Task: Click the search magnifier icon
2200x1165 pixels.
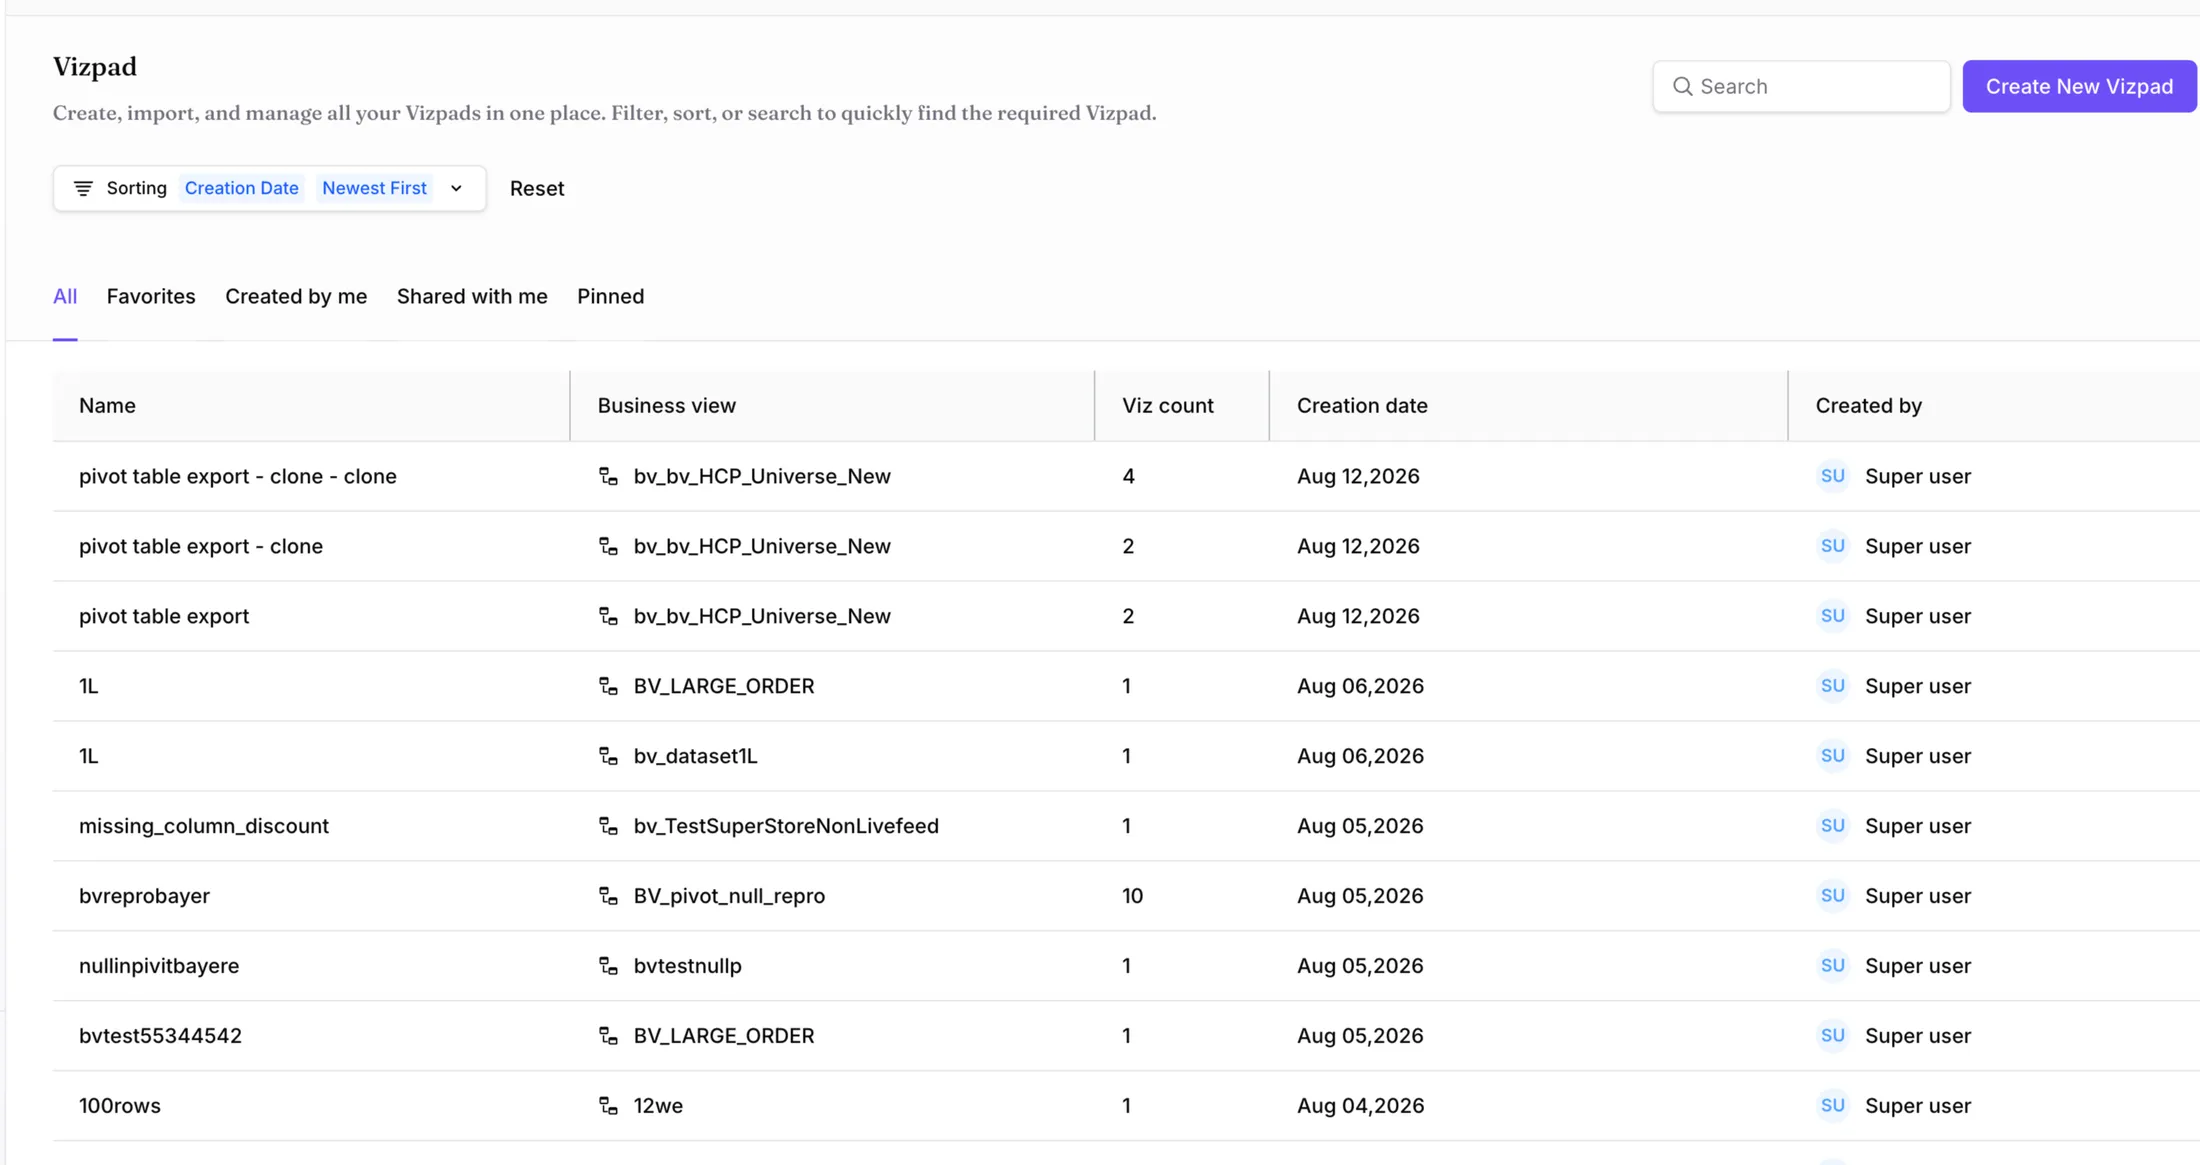Action: (x=1683, y=87)
